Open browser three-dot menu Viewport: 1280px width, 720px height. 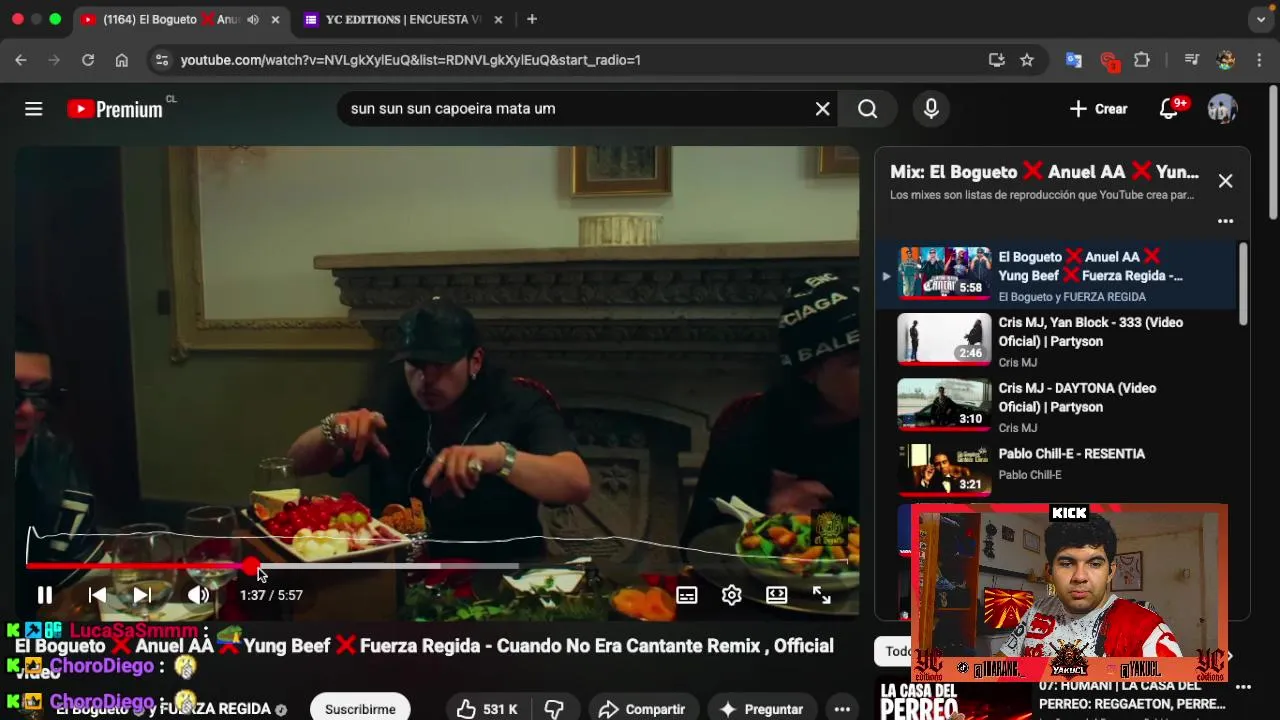1261,60
